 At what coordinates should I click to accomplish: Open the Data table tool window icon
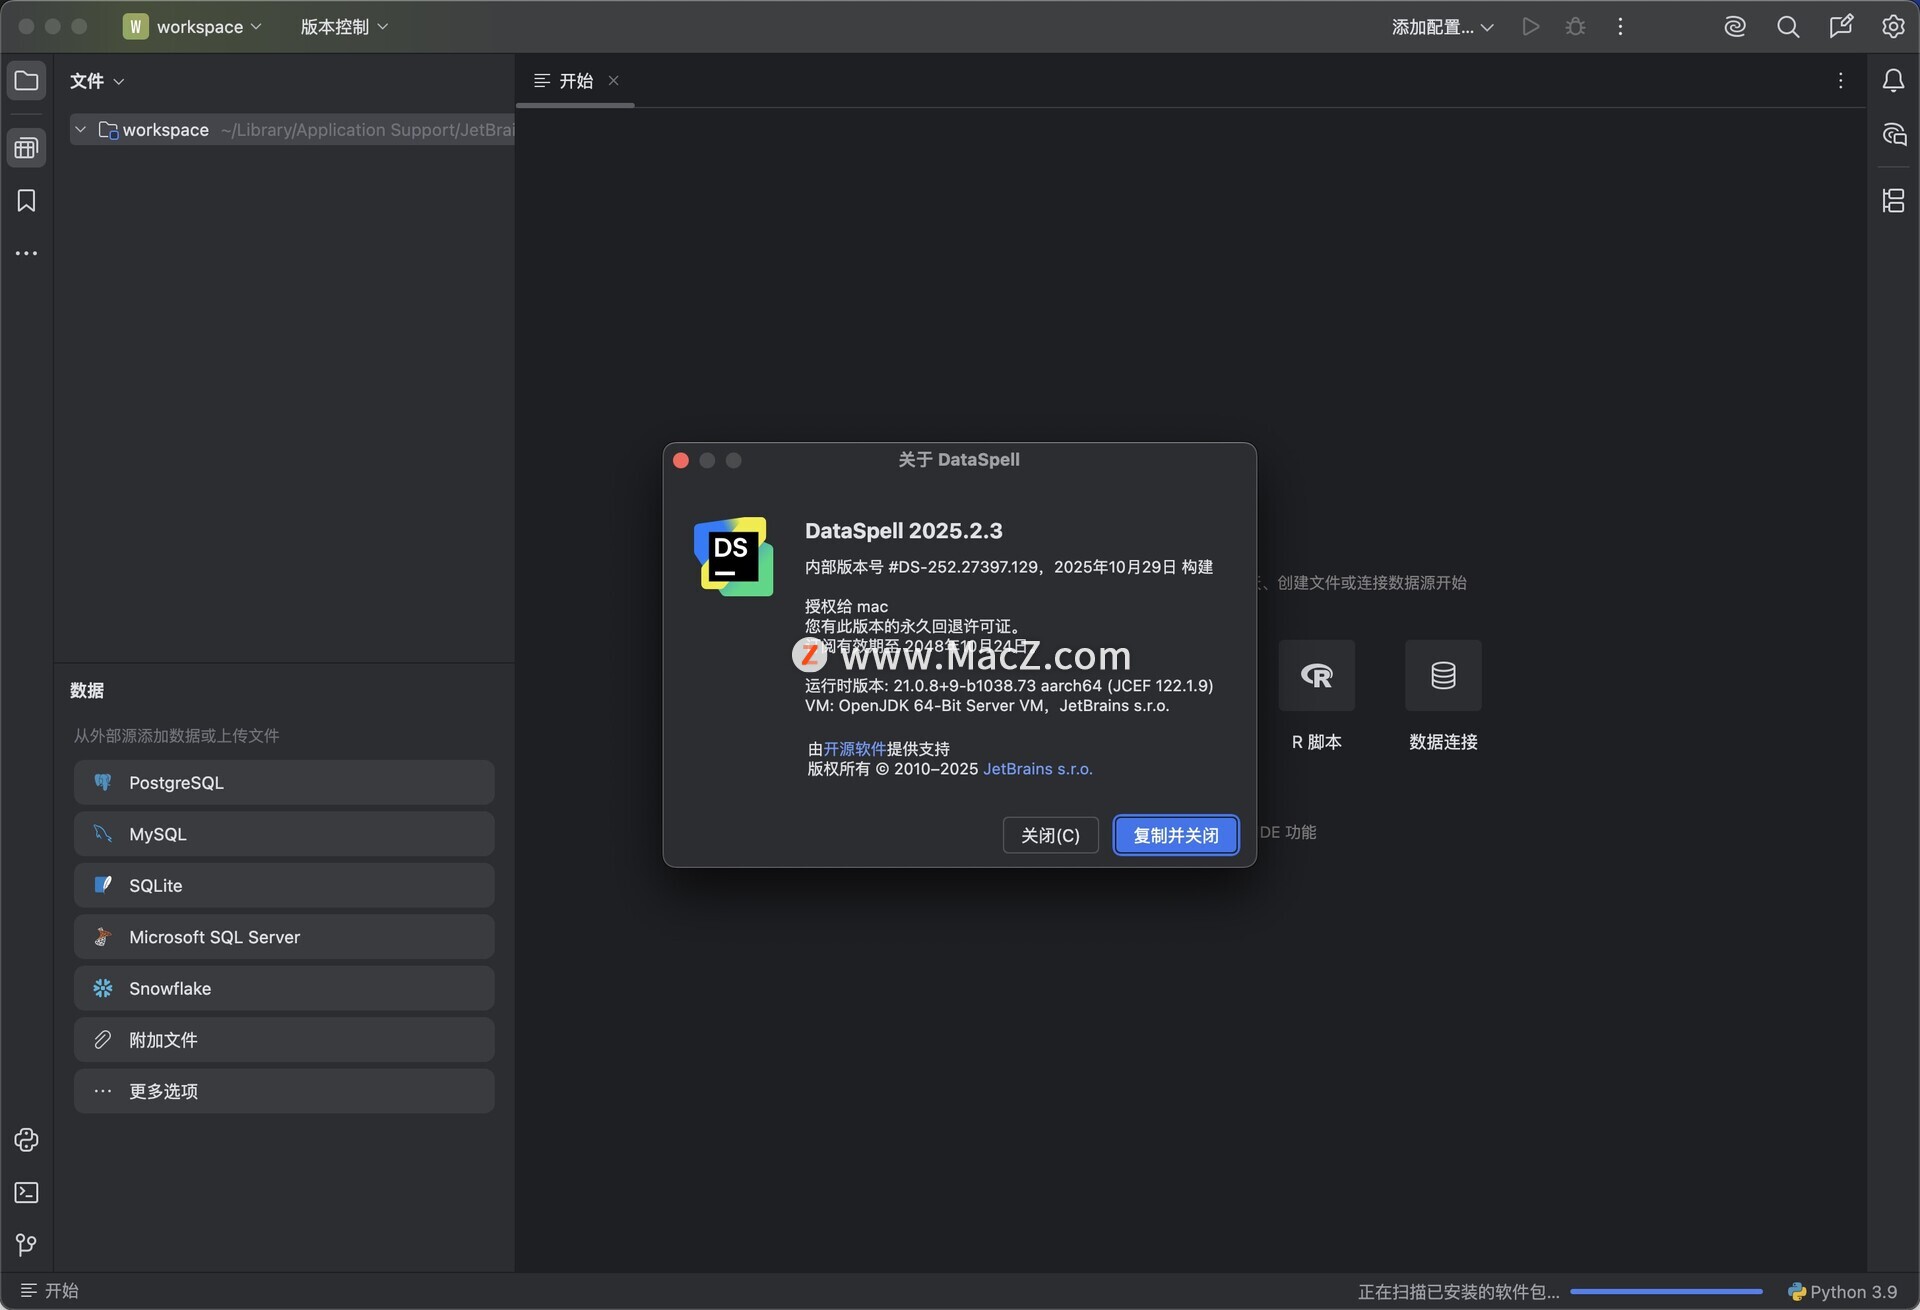[26, 148]
